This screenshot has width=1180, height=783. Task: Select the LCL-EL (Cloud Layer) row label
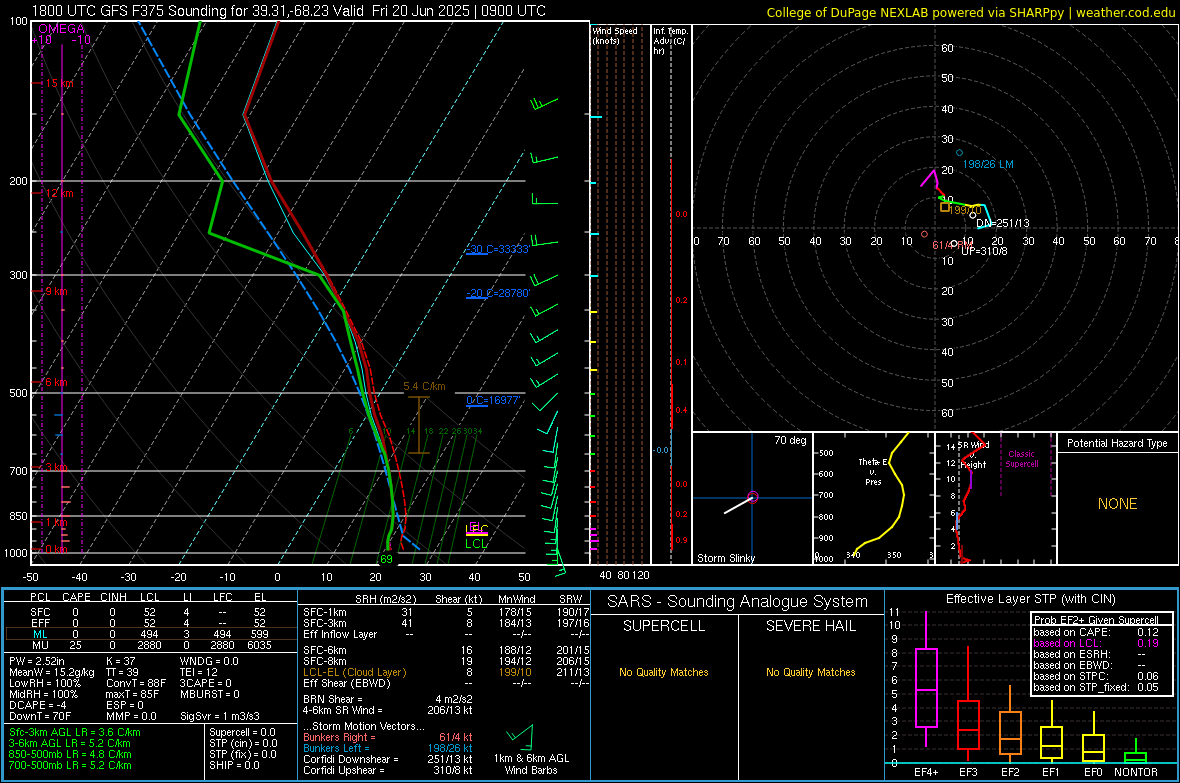tap(354, 672)
